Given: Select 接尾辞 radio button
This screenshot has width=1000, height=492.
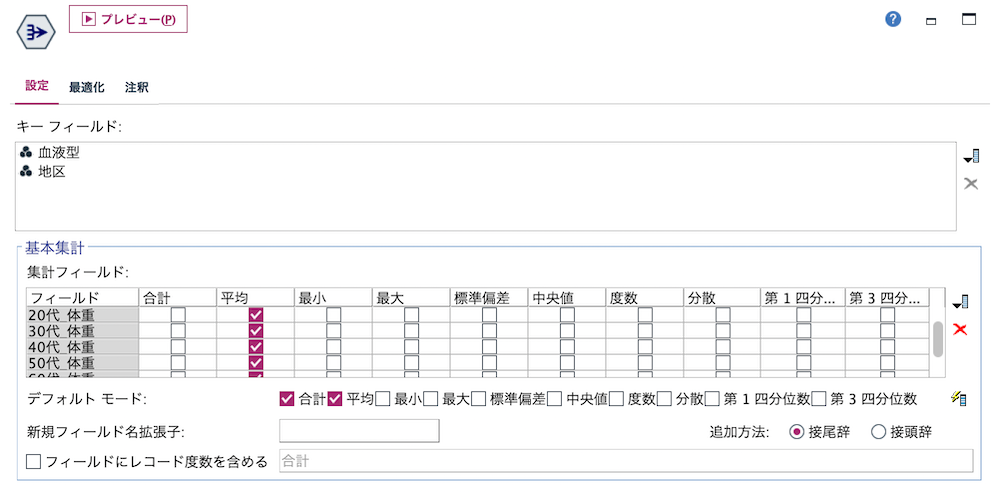Looking at the screenshot, I should tap(796, 432).
